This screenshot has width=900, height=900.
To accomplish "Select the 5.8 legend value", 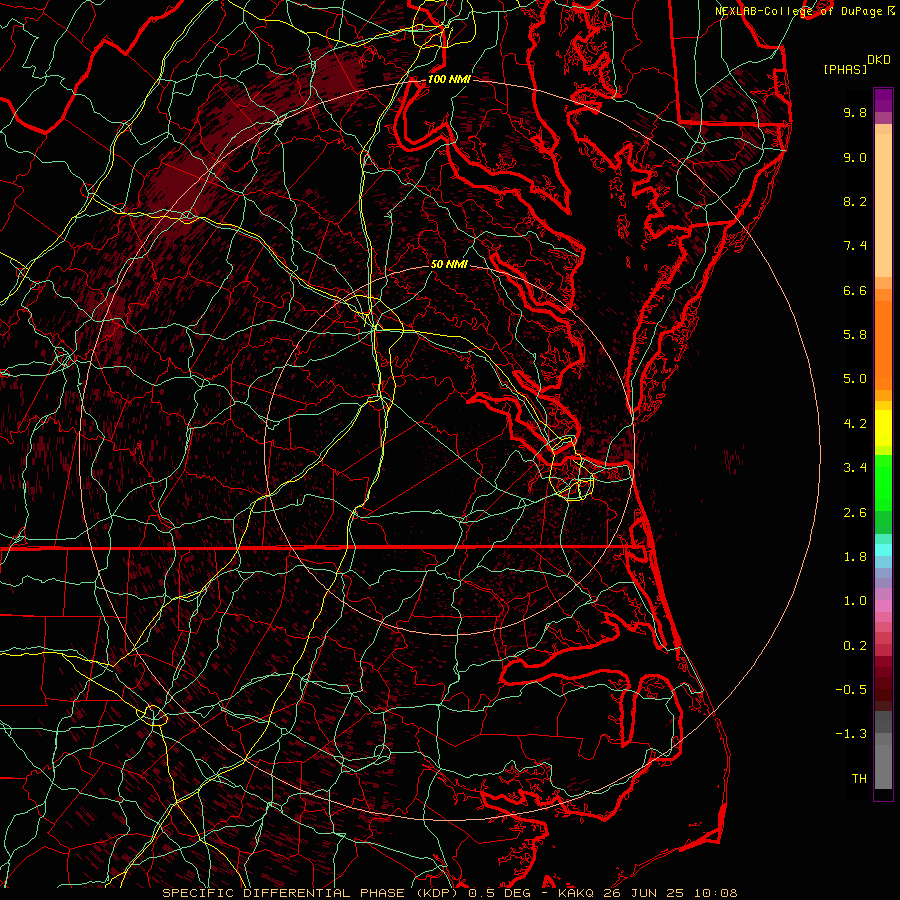I will pyautogui.click(x=855, y=335).
